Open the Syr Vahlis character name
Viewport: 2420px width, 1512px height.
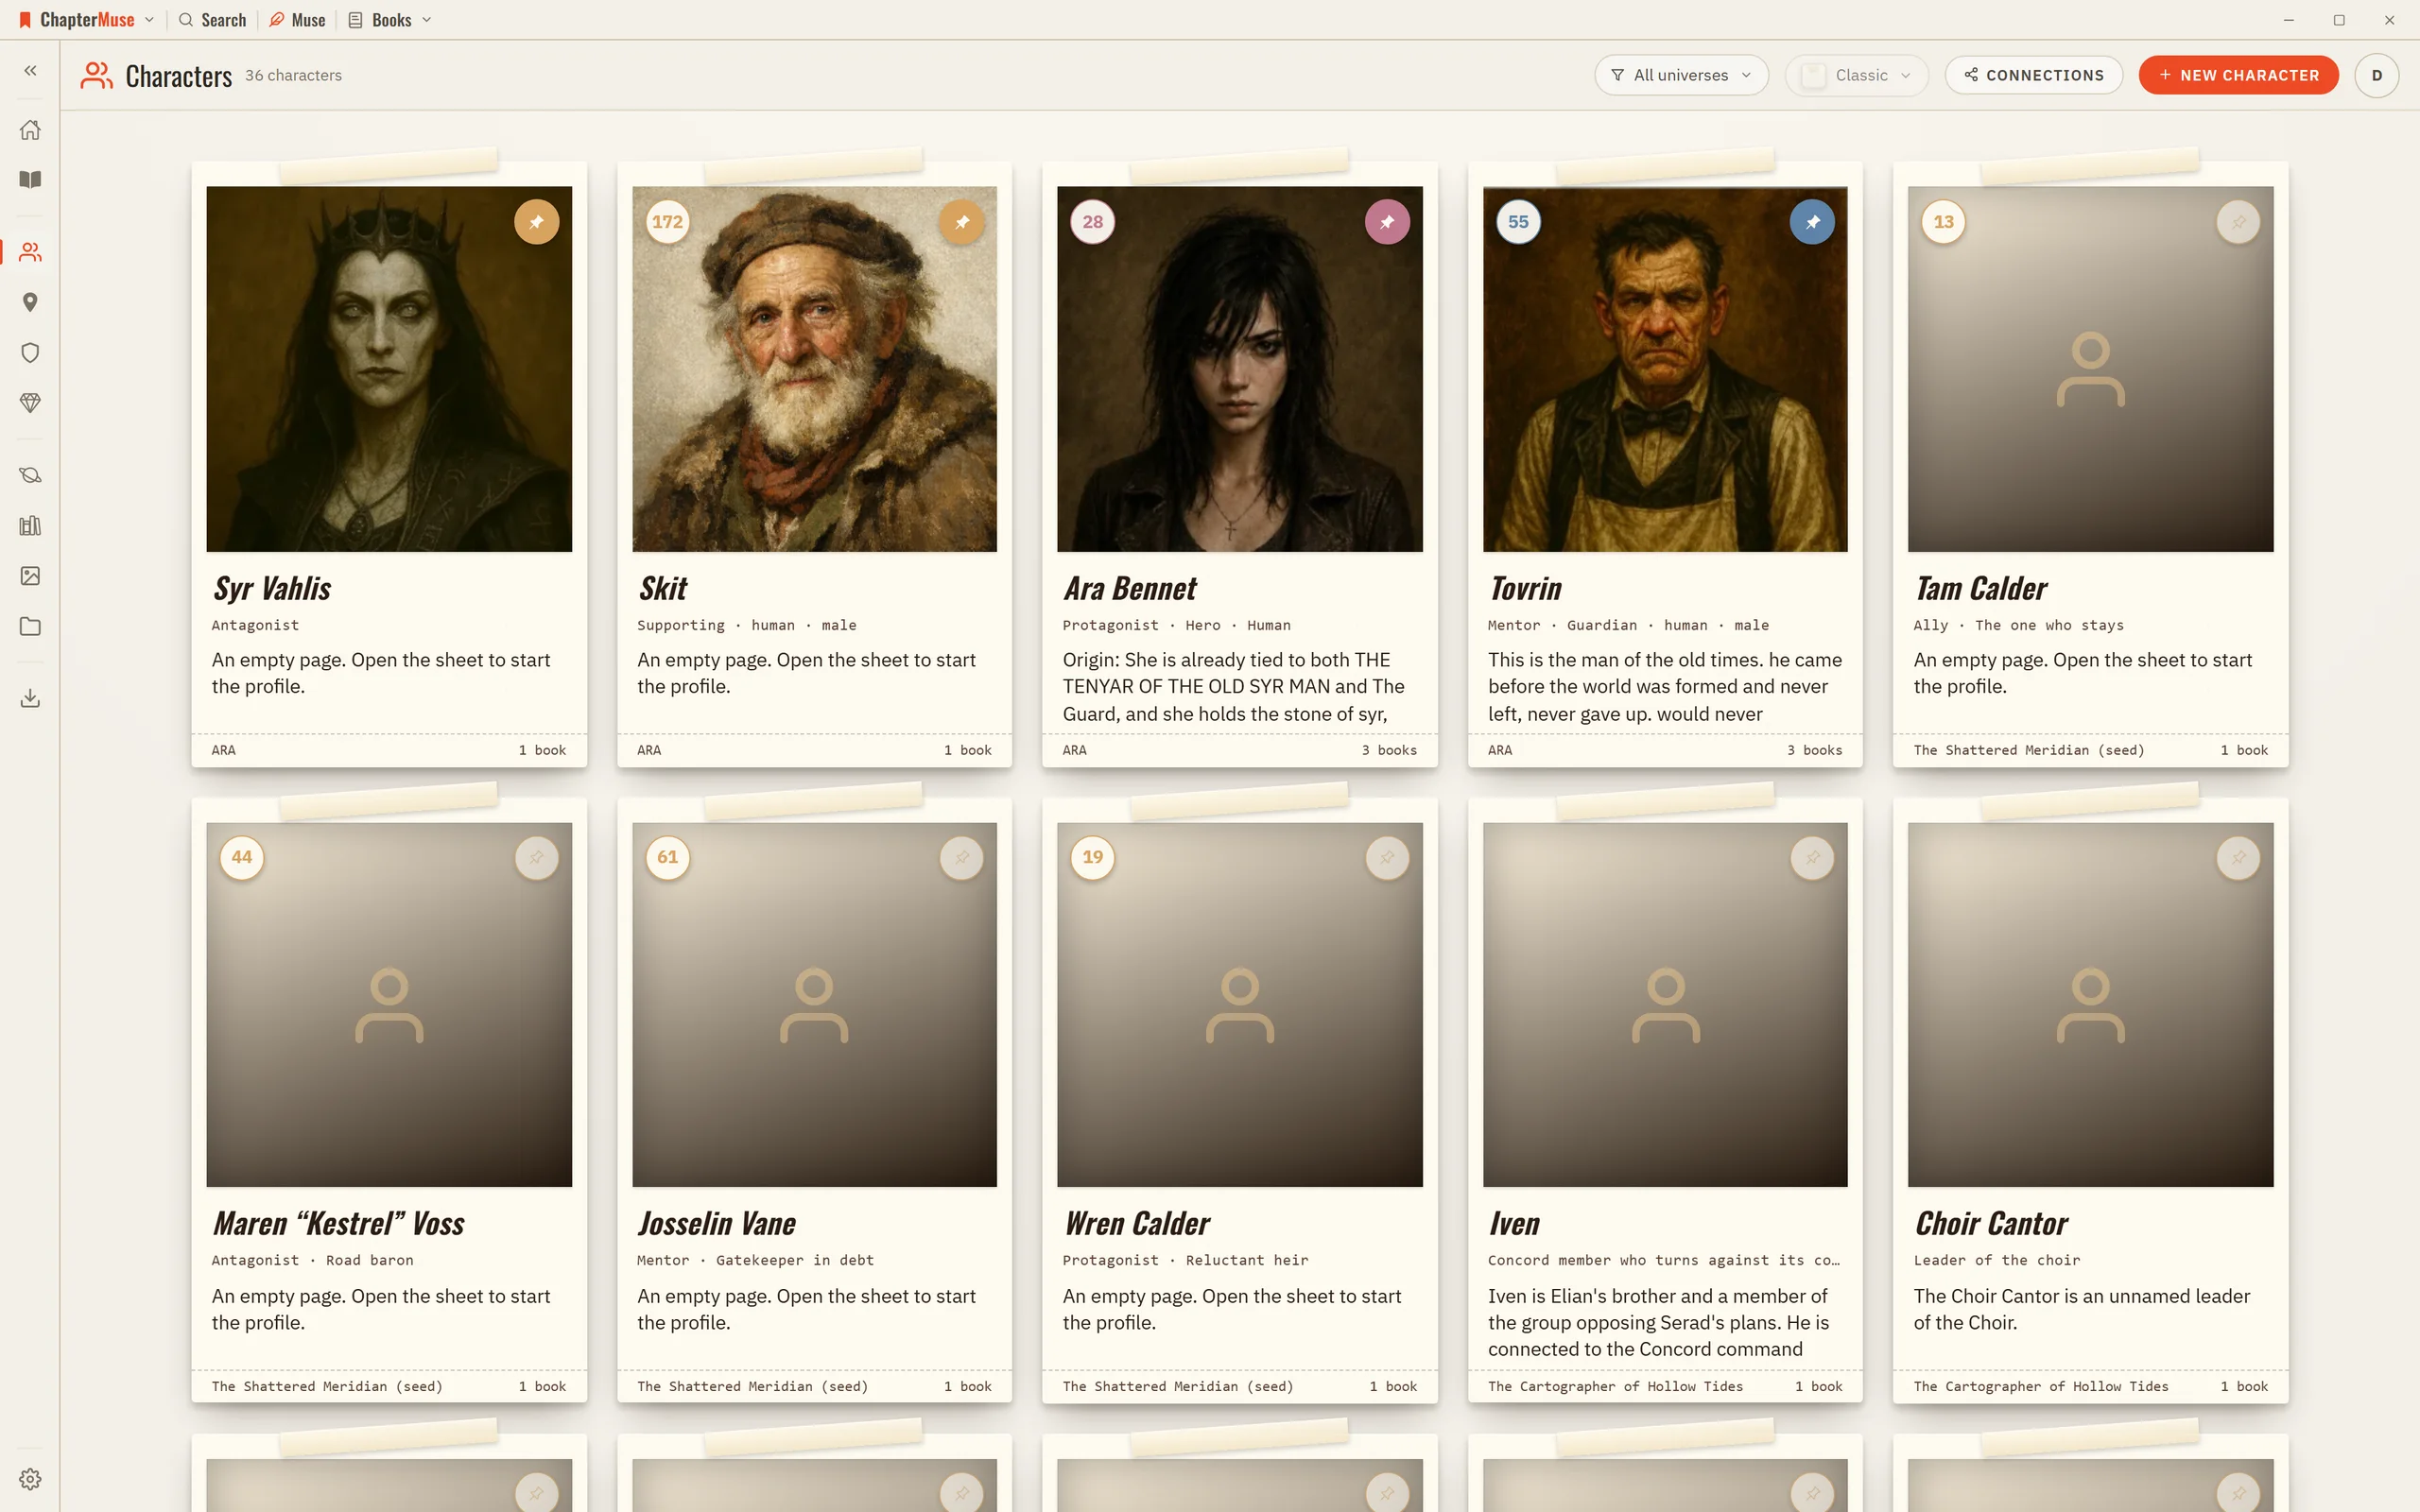point(272,588)
